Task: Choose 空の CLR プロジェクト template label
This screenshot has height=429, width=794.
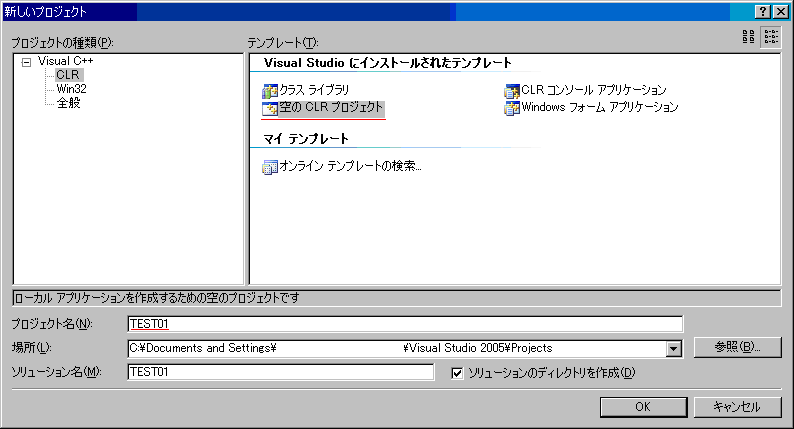Action: click(331, 107)
